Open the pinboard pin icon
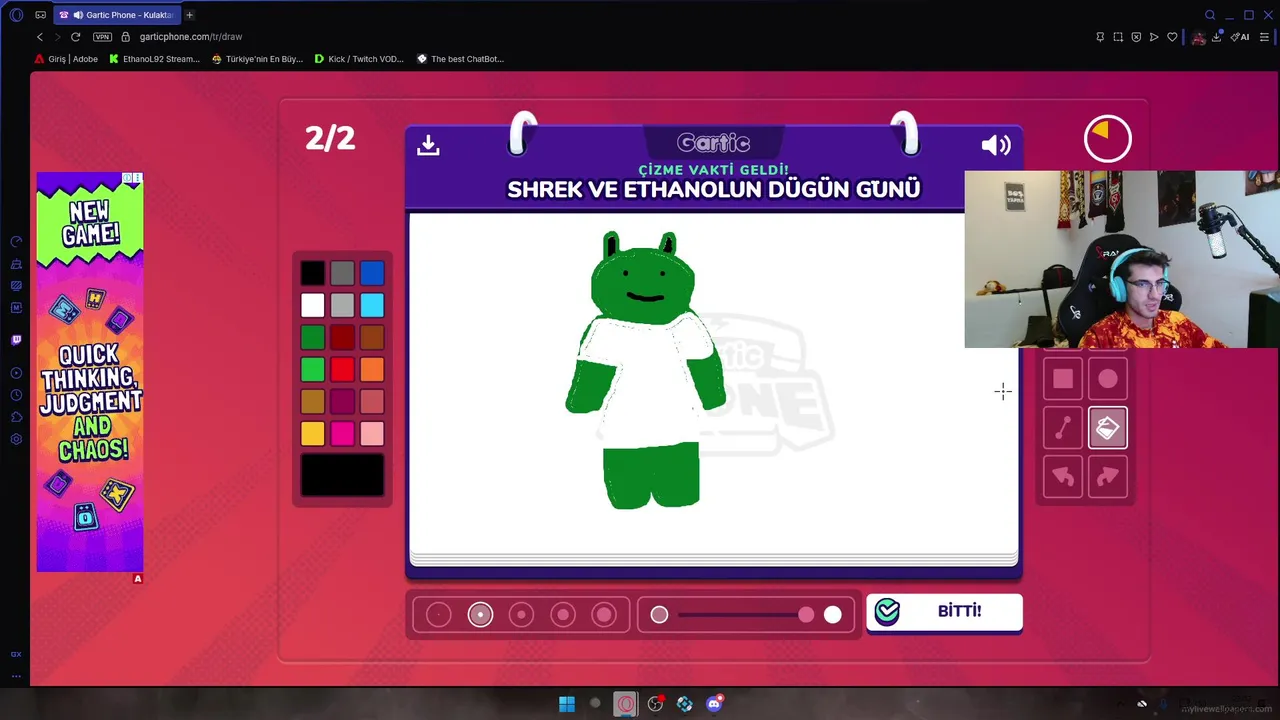The image size is (1280, 720). coord(1100,37)
